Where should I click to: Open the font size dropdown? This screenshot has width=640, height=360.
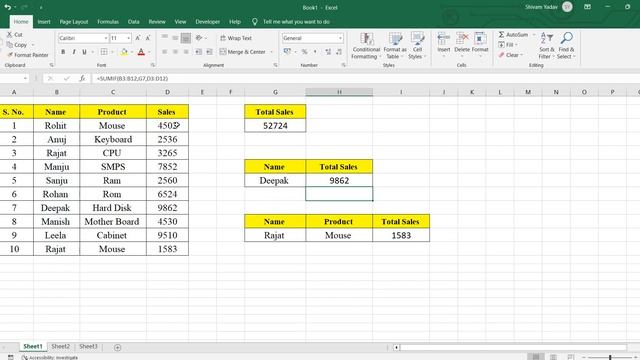click(x=129, y=38)
